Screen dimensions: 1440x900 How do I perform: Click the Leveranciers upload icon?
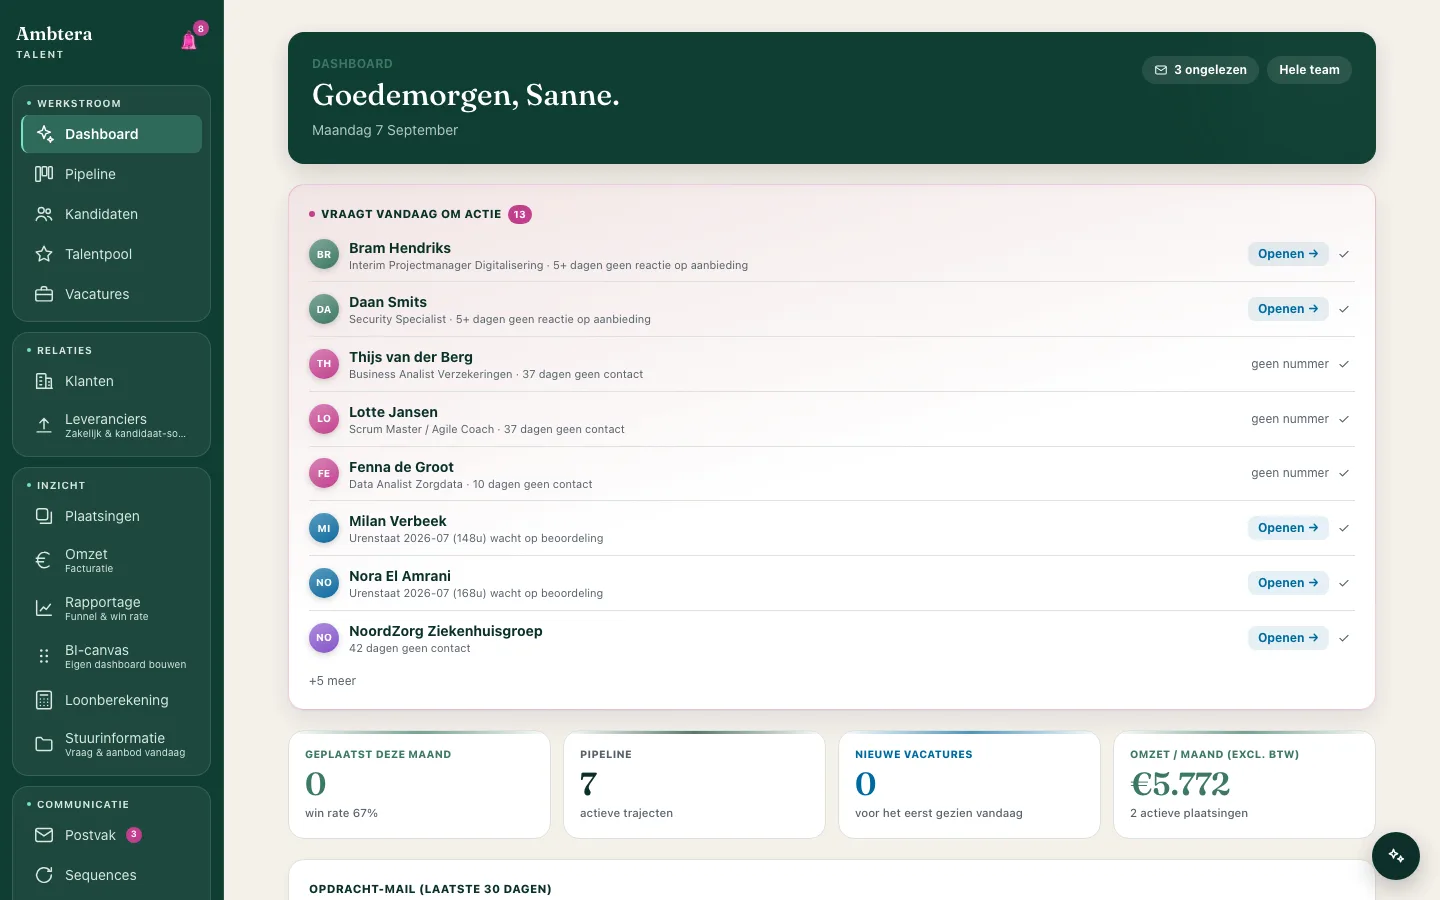[44, 425]
